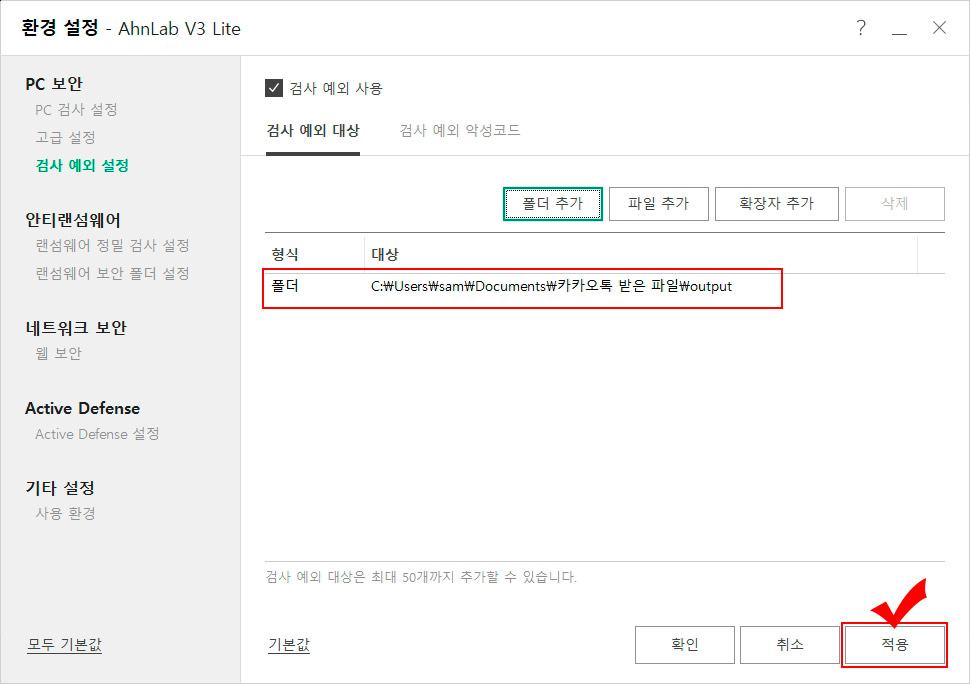Open 고급 설정 in the sidebar
970x684 pixels.
point(65,137)
